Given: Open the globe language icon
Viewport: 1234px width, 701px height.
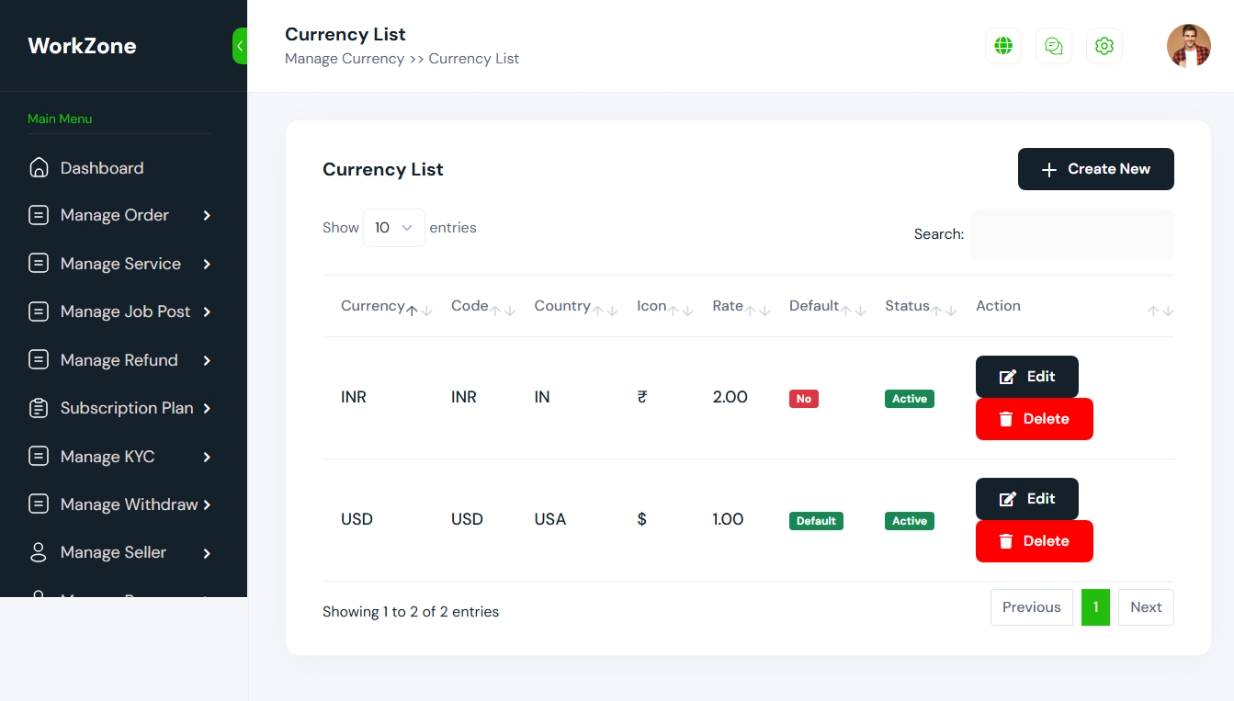Looking at the screenshot, I should pos(1003,46).
